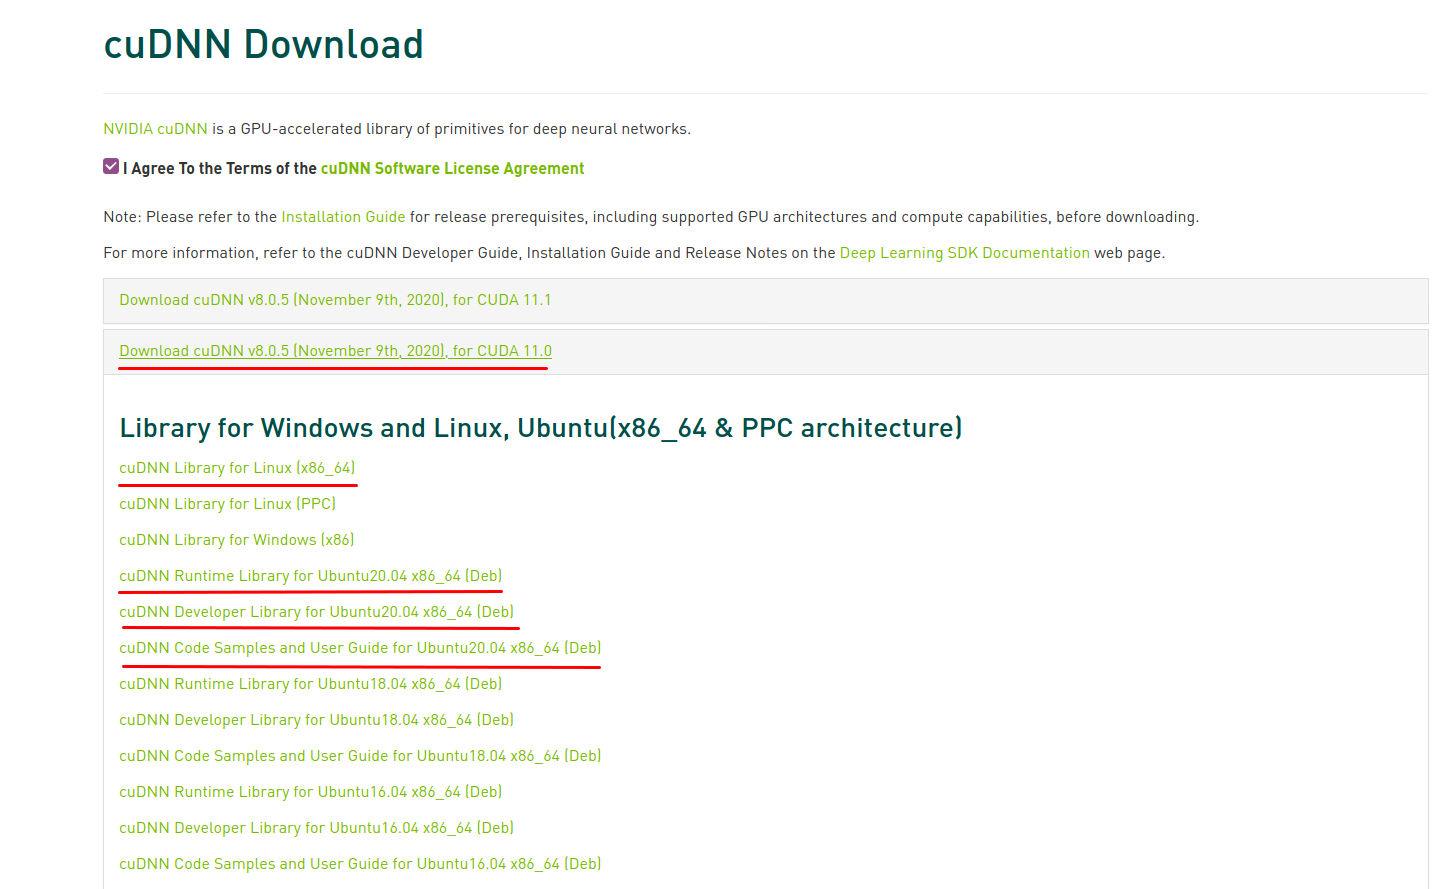Uncheck the license agreement checkbox
Screen dimensions: 1439x889
pos(111,166)
